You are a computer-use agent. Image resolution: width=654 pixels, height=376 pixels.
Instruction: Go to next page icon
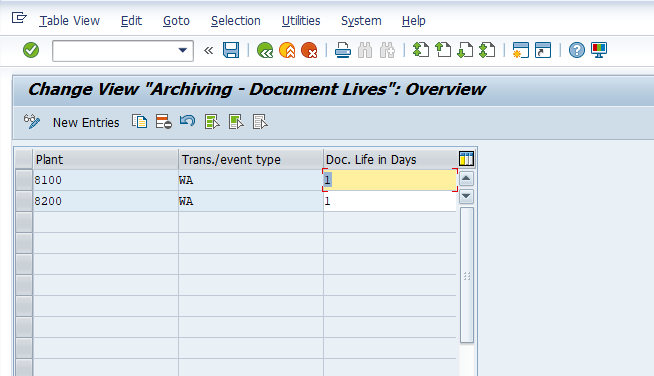click(465, 50)
